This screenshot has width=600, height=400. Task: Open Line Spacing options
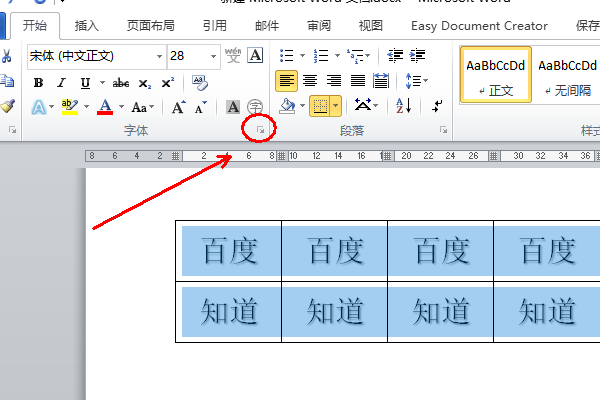[x=416, y=81]
